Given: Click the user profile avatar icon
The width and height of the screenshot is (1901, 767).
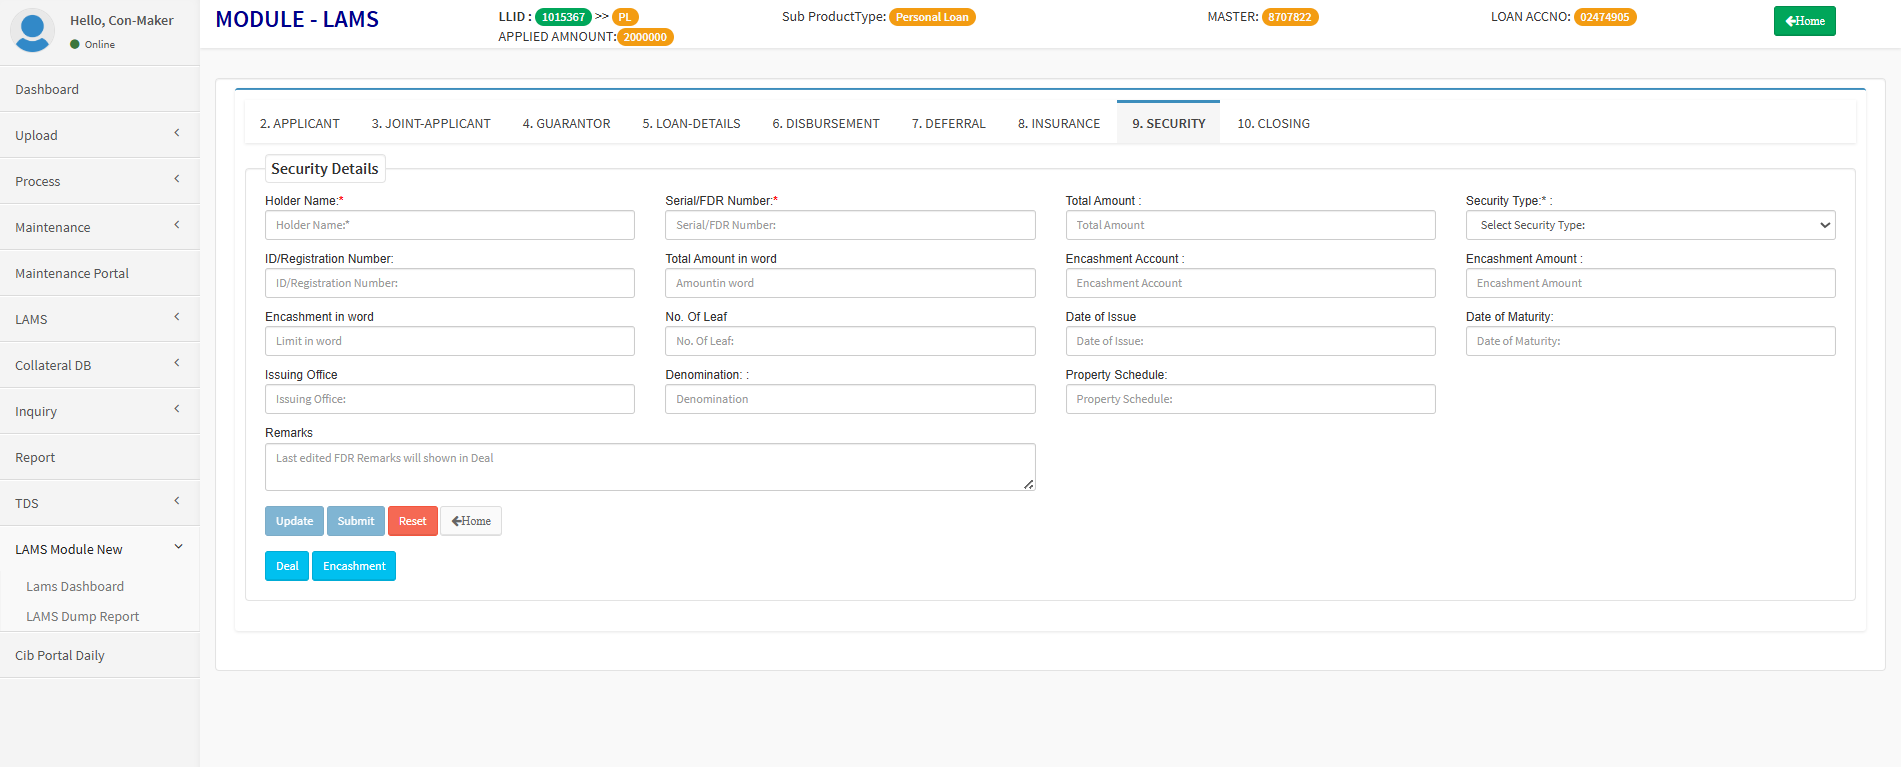Looking at the screenshot, I should [x=32, y=31].
